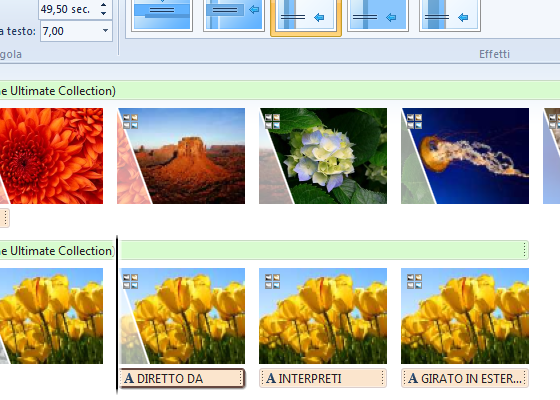The image size is (560, 400).
Task: Open the 7,00 text size dropdown
Action: 105,31
